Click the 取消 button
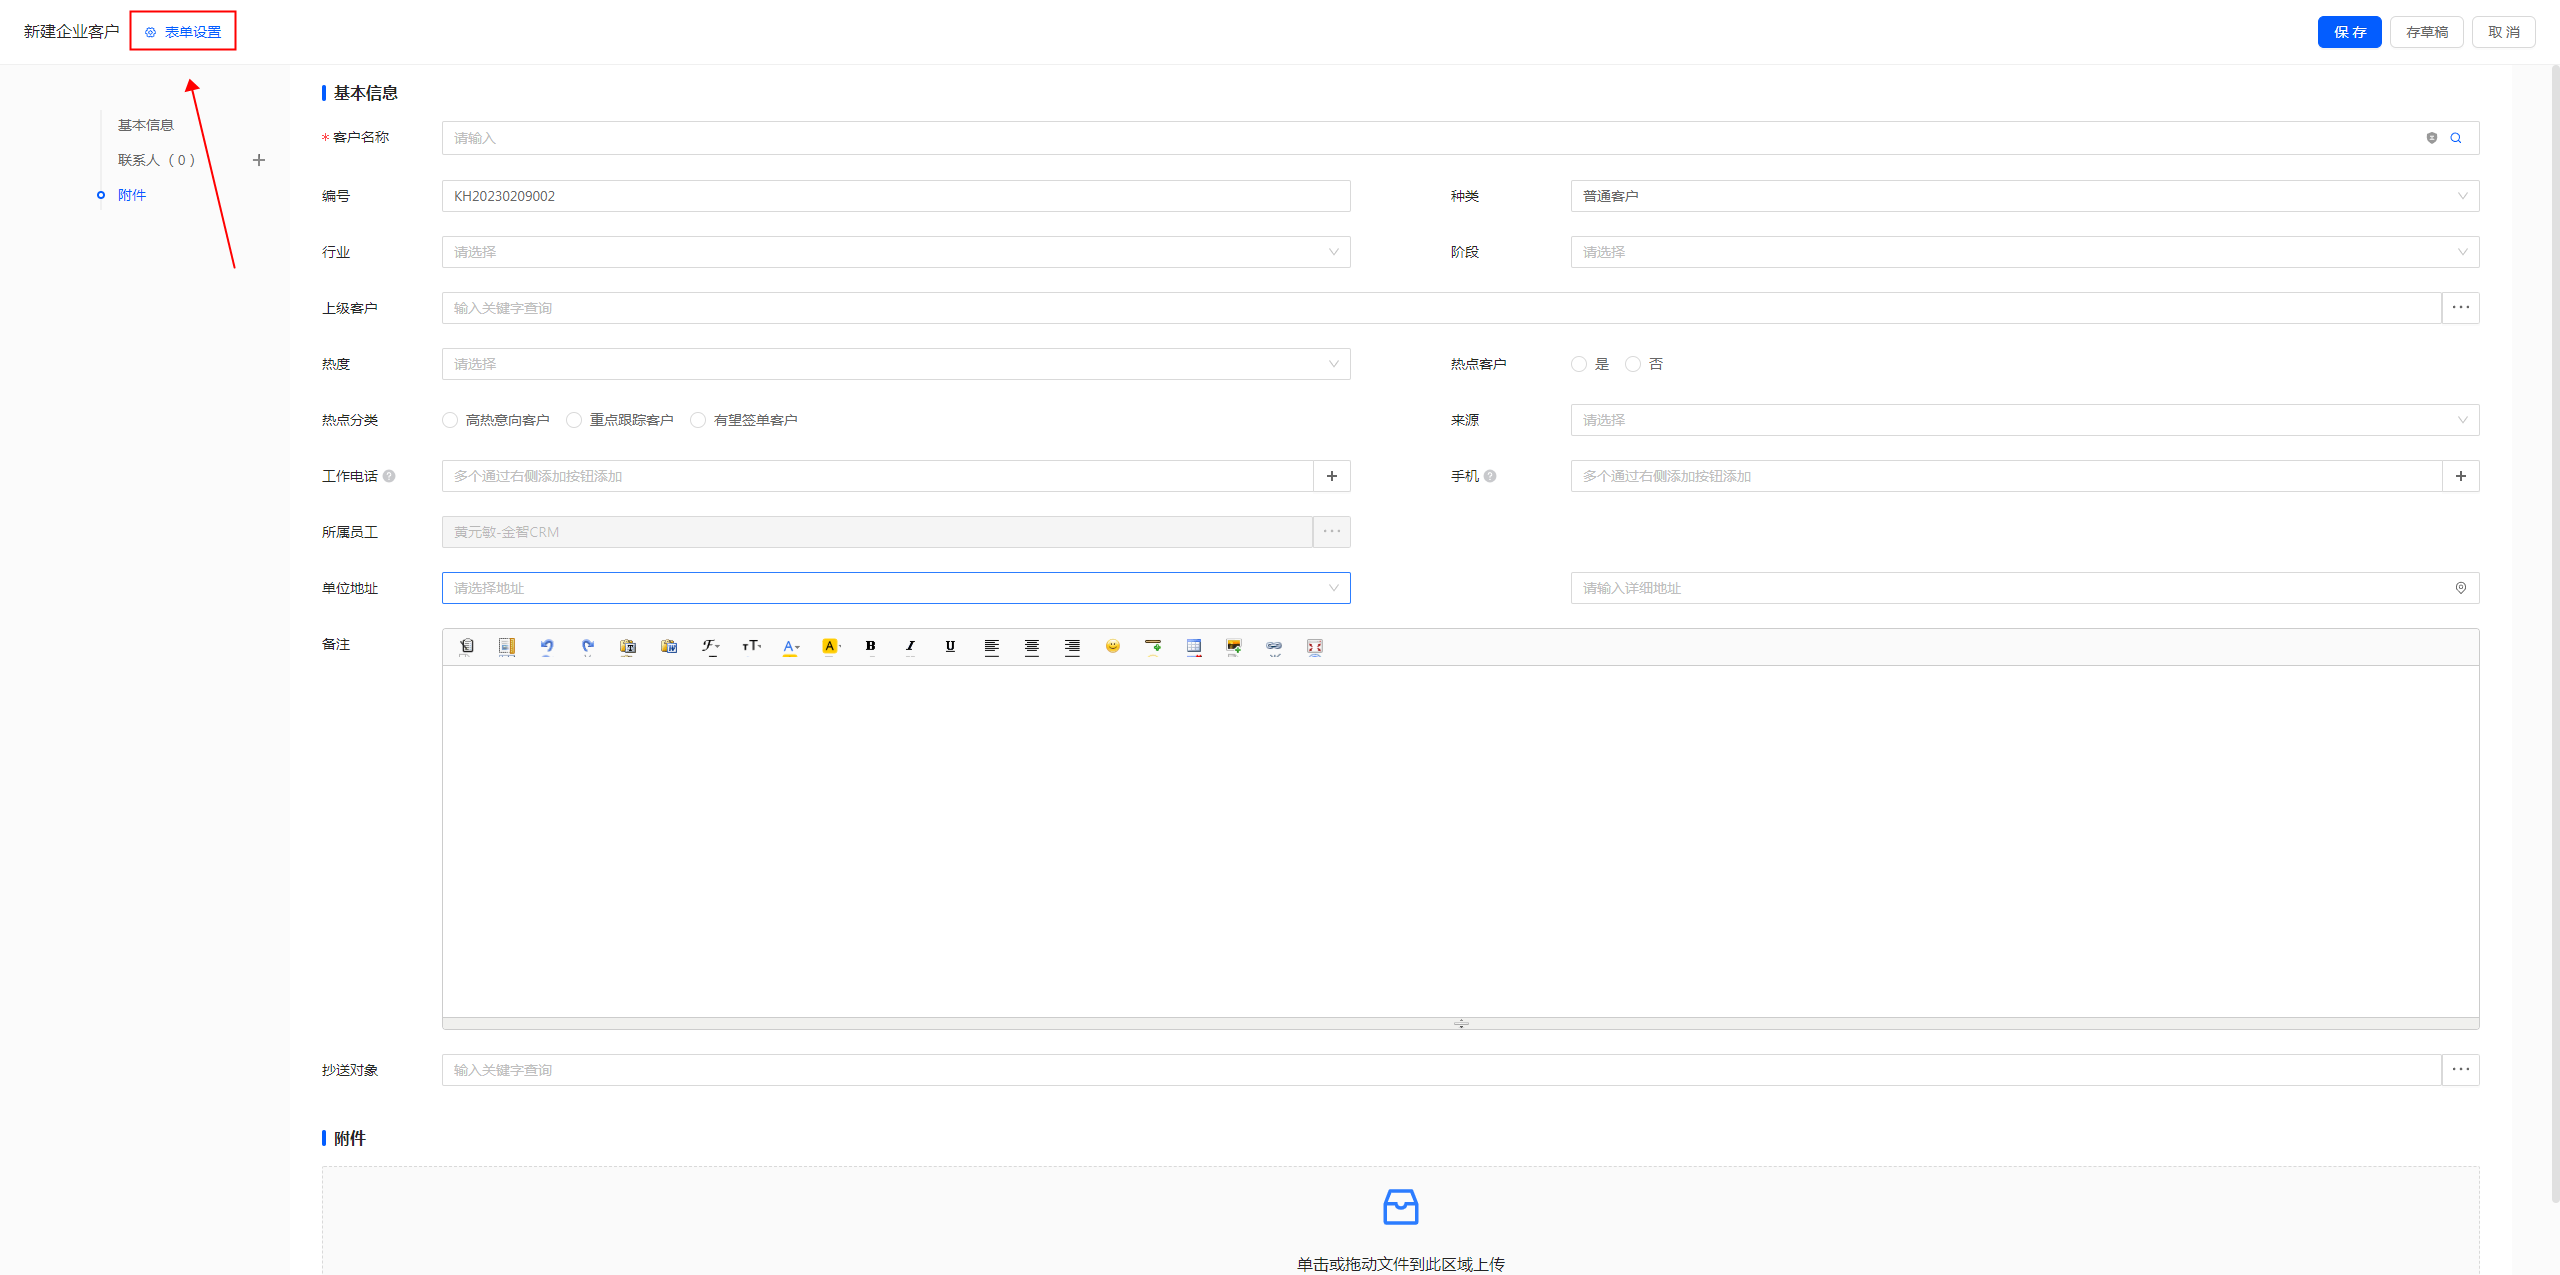 coord(2504,32)
